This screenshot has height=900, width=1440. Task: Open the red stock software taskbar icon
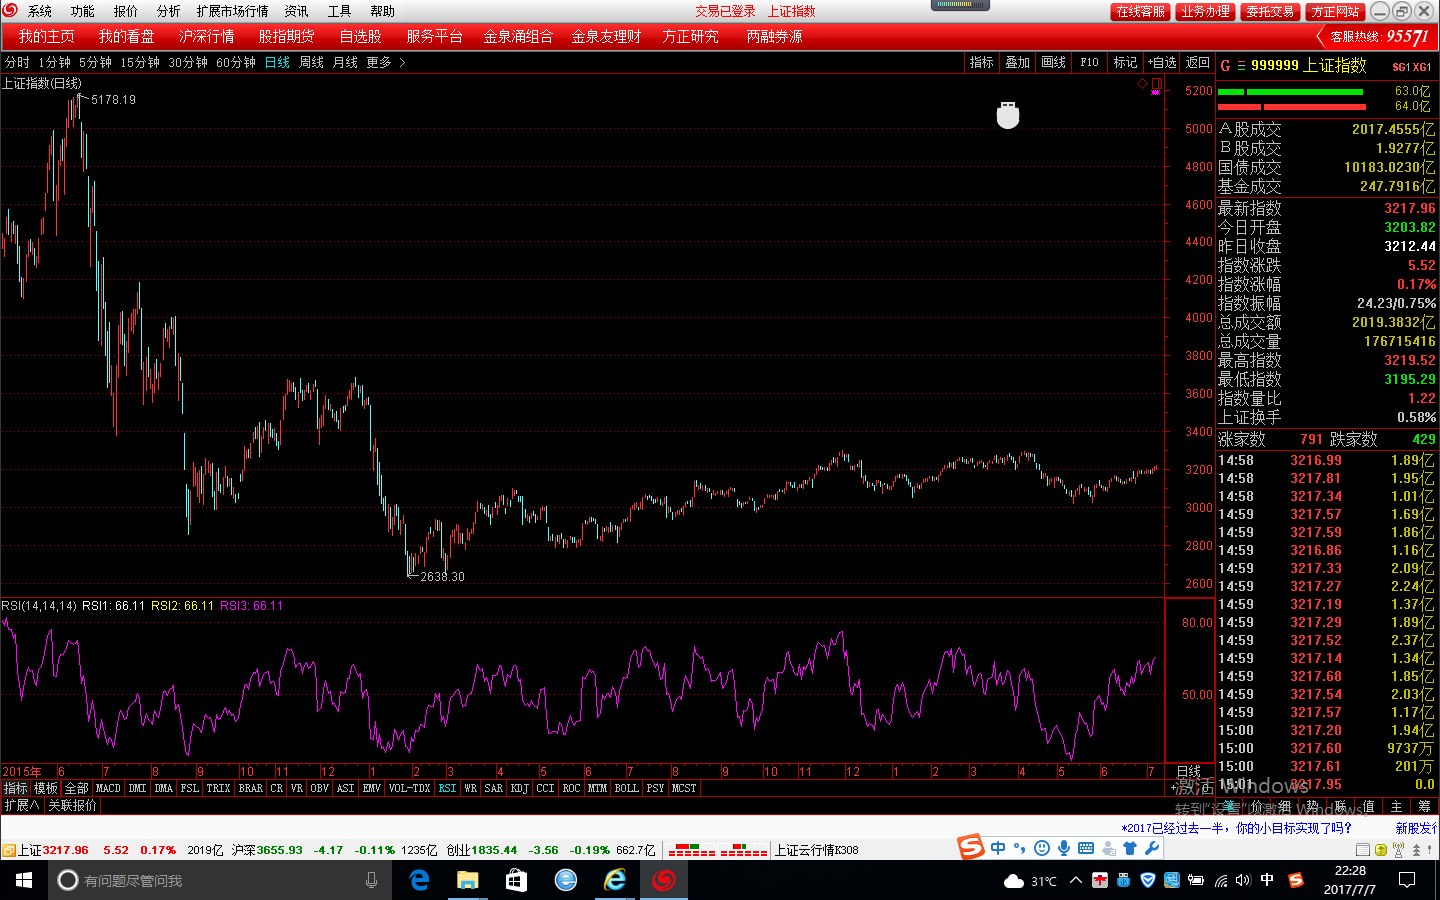663,880
